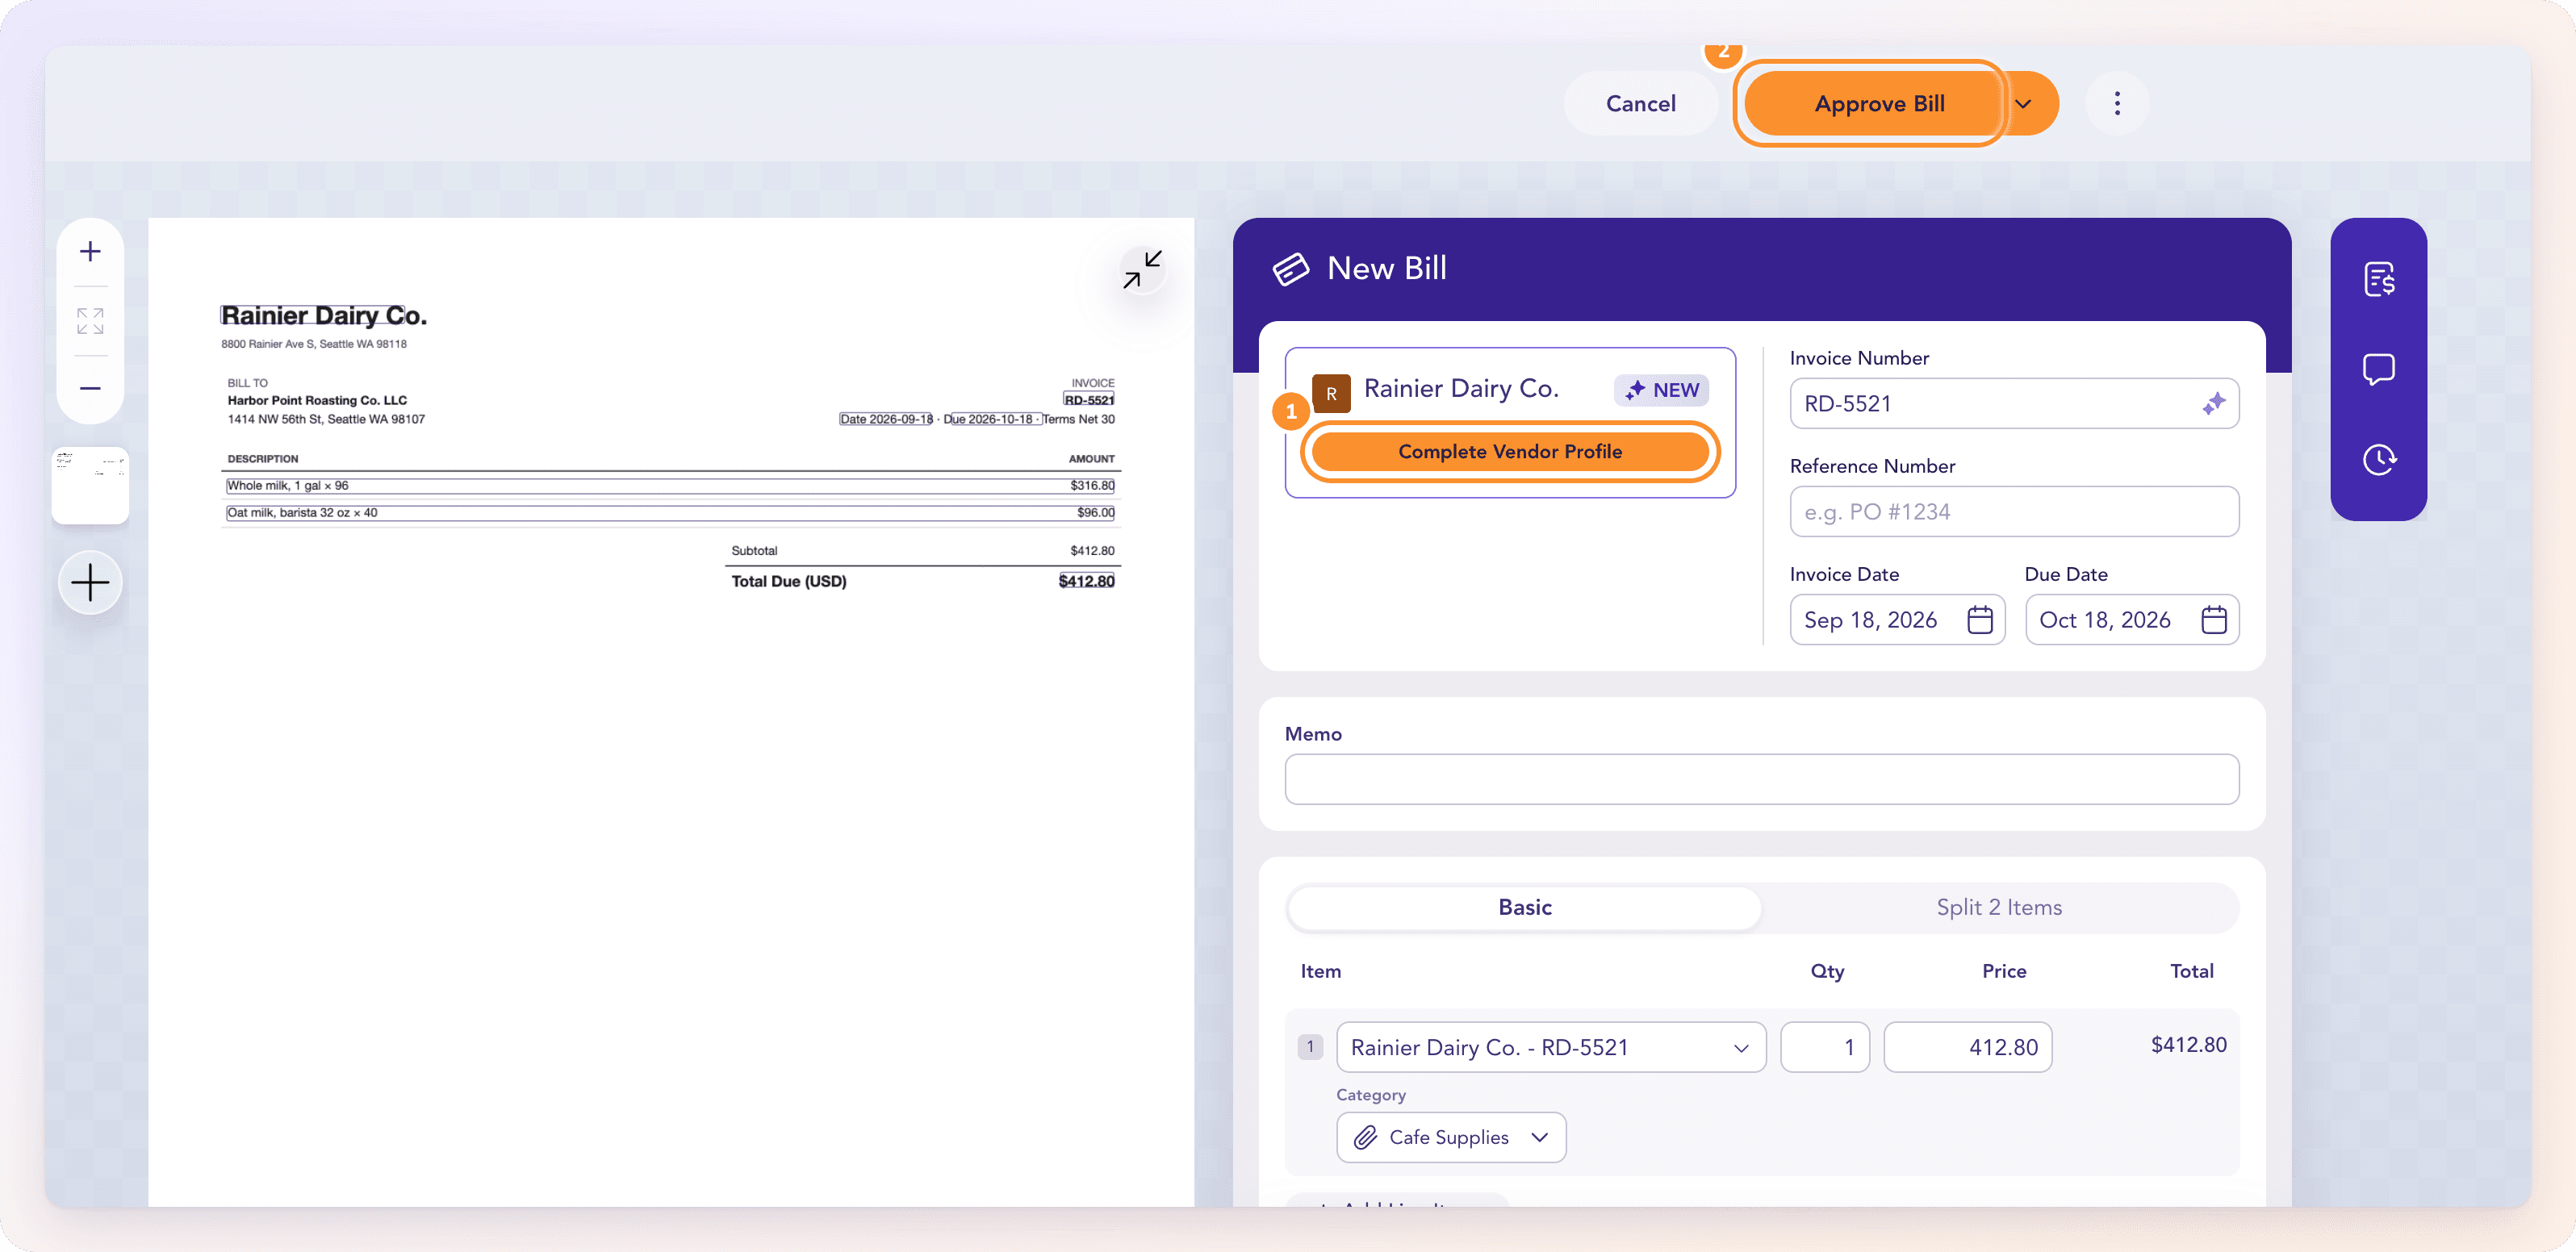The image size is (2576, 1252).
Task: Expand the Approve Bill dropdown arrow
Action: [2022, 103]
